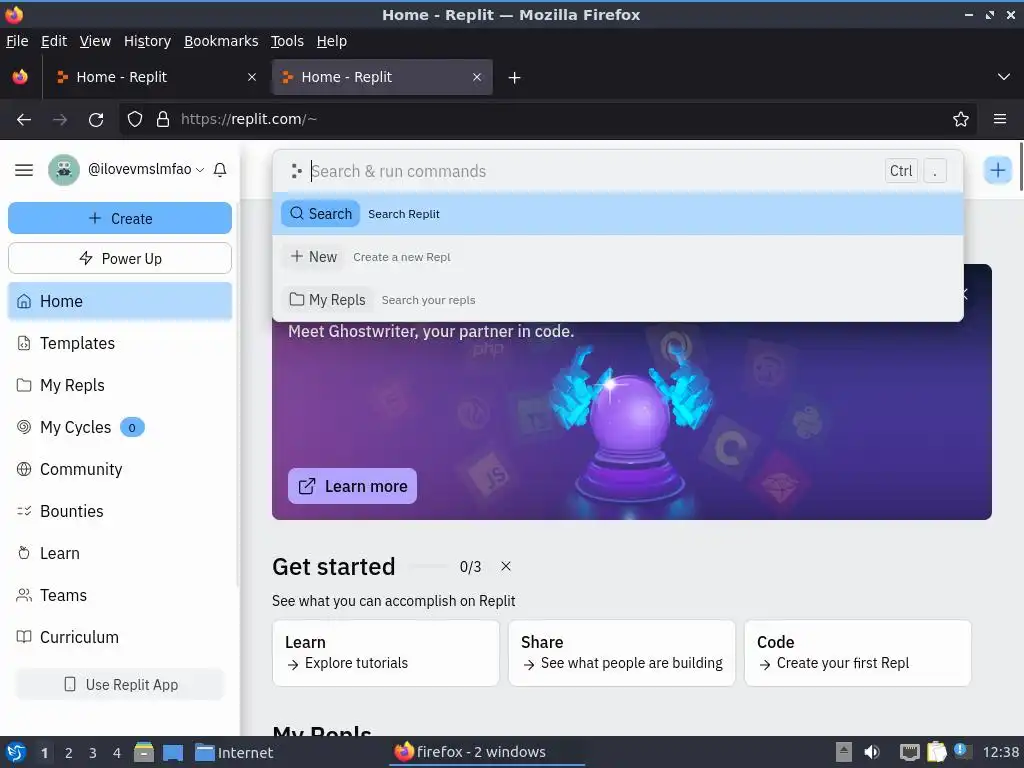
Task: Dismiss the Get started section
Action: click(505, 566)
